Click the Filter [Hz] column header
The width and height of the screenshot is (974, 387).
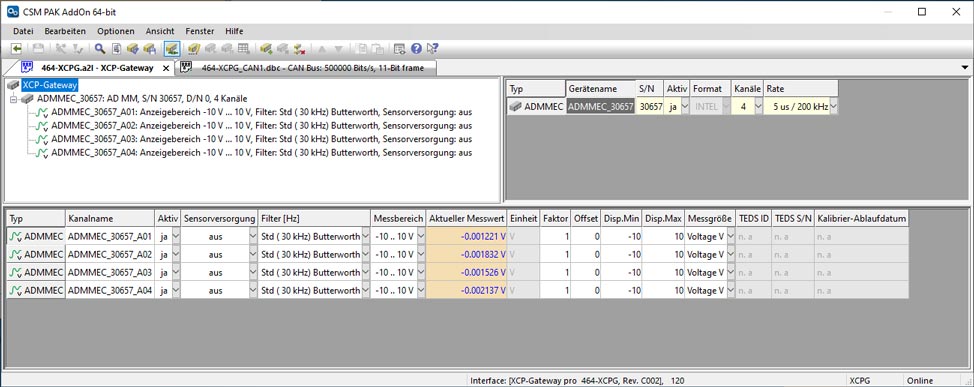point(314,219)
